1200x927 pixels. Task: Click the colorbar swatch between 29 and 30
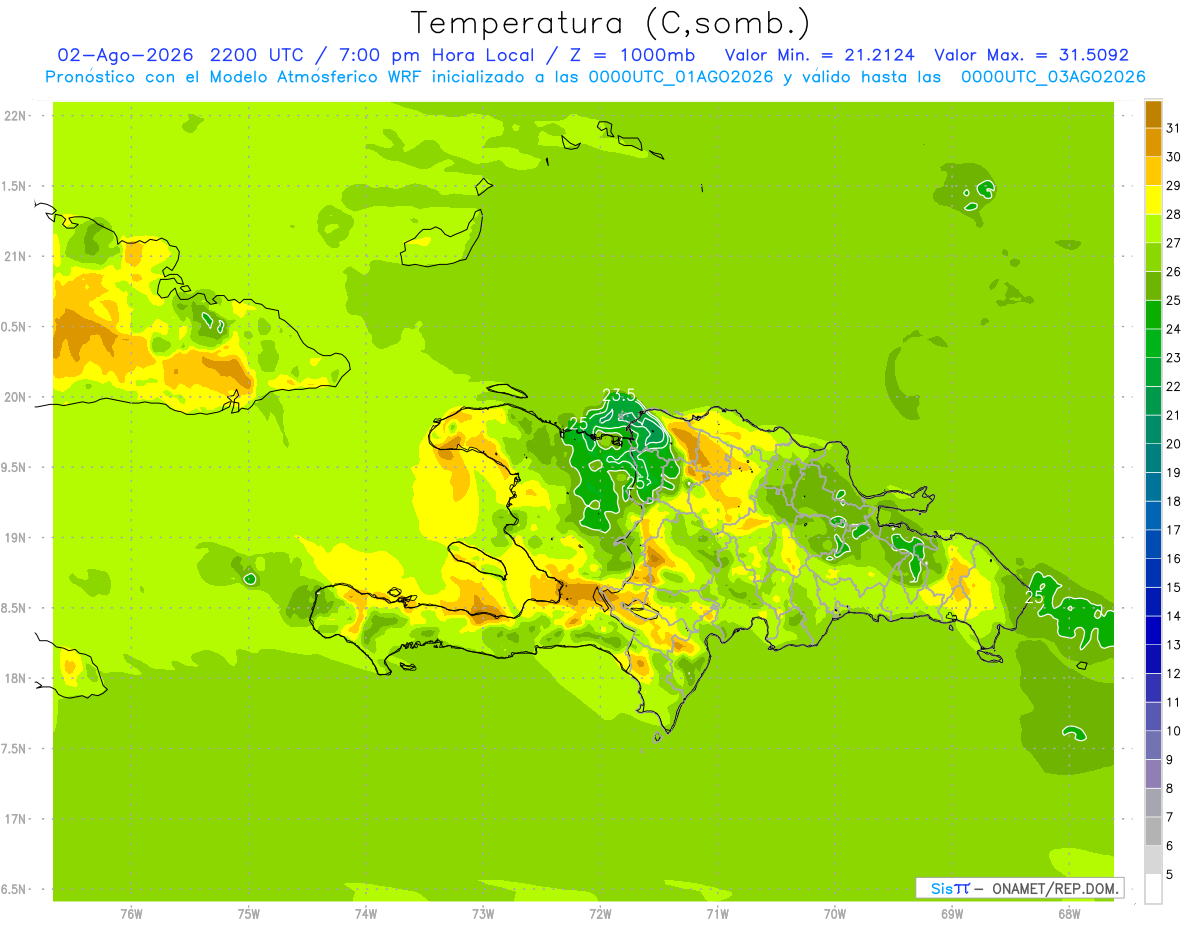point(1153,171)
